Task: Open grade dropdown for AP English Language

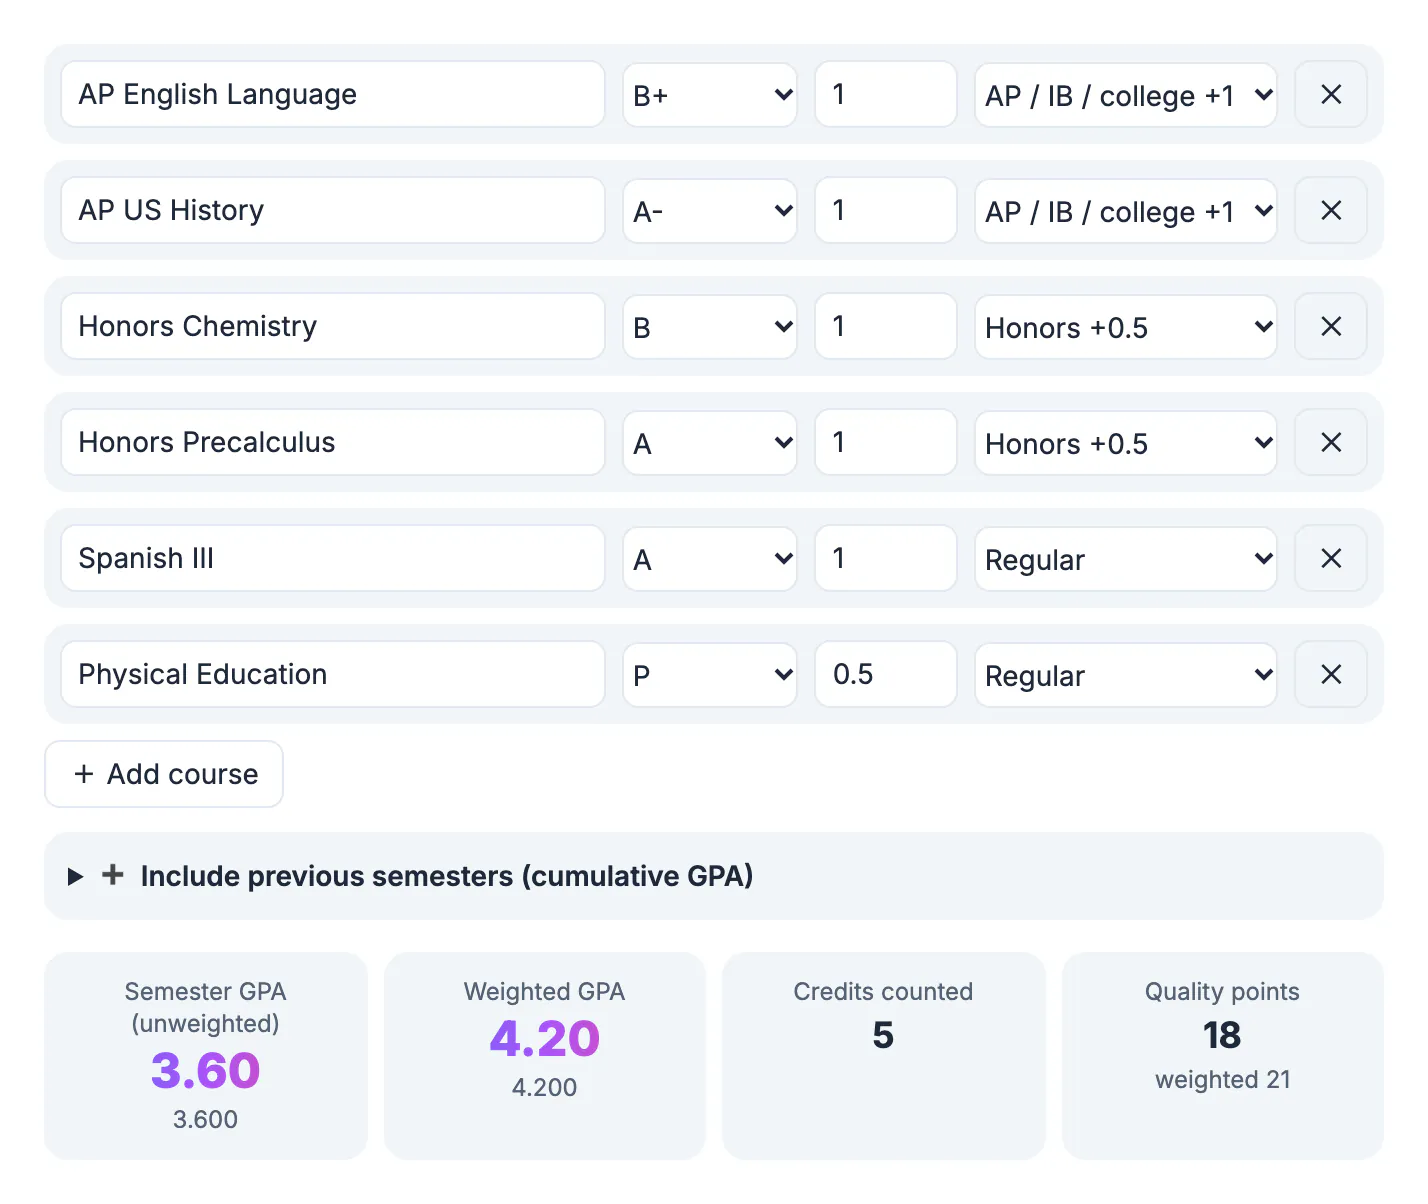Action: click(710, 95)
